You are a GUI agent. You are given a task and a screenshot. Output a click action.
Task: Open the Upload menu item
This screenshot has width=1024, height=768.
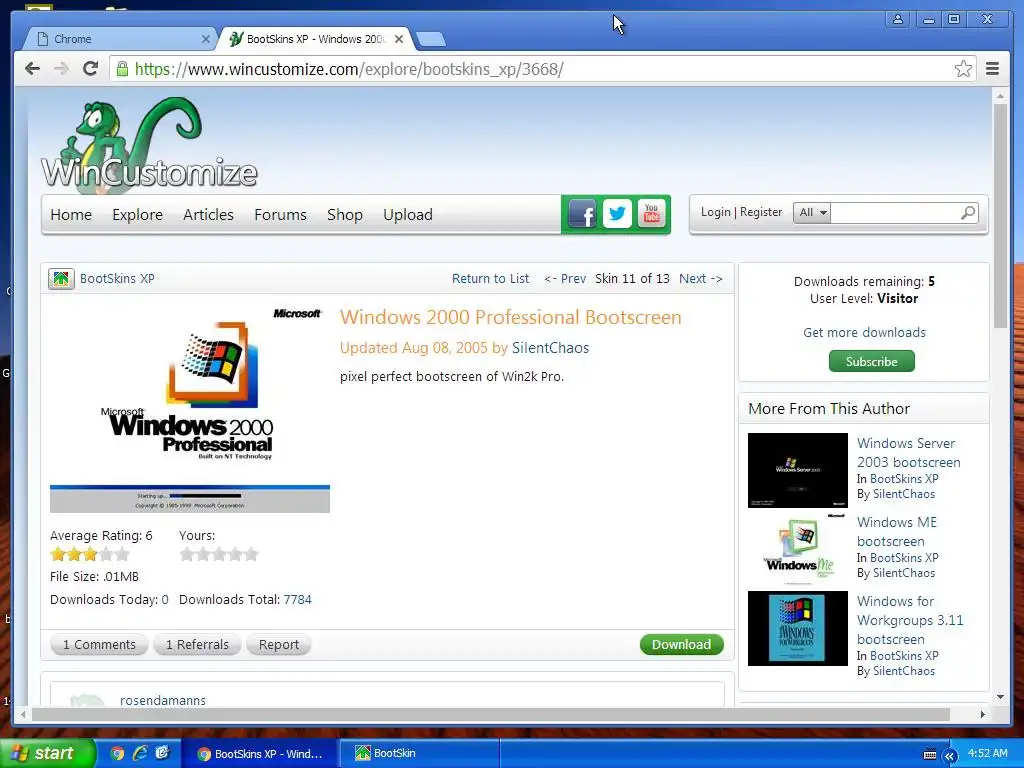(x=408, y=214)
